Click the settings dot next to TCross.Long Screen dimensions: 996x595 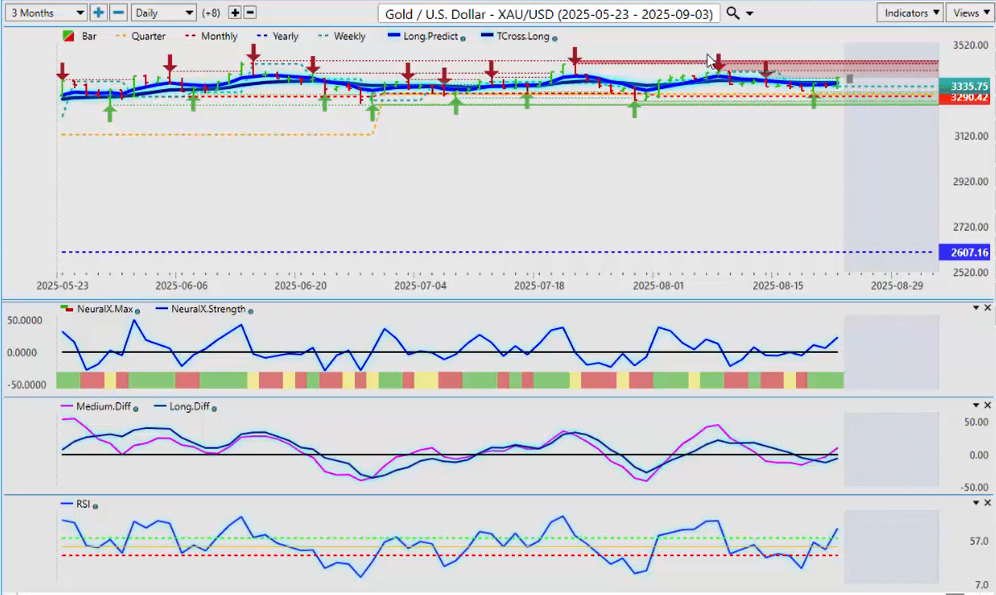coord(554,38)
